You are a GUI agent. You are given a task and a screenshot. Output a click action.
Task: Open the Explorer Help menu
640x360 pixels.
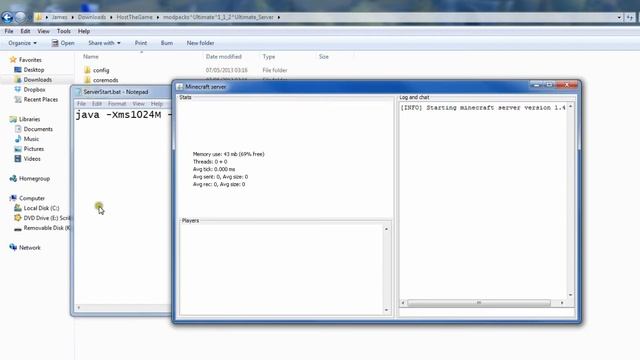(x=84, y=31)
